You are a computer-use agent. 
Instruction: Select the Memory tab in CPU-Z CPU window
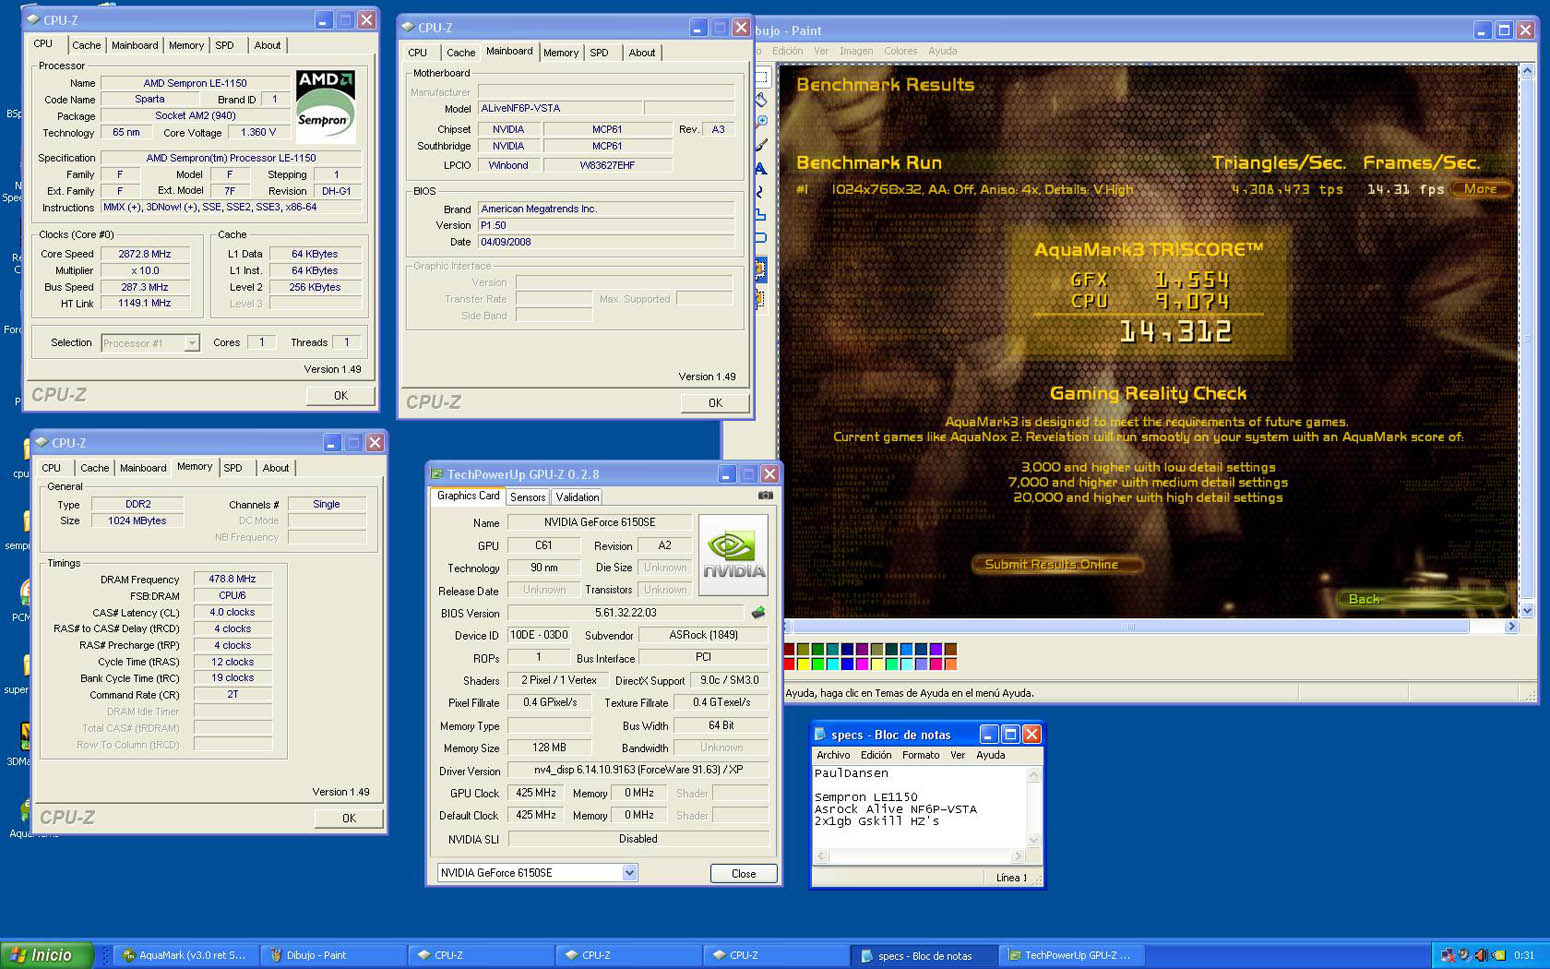pos(186,45)
